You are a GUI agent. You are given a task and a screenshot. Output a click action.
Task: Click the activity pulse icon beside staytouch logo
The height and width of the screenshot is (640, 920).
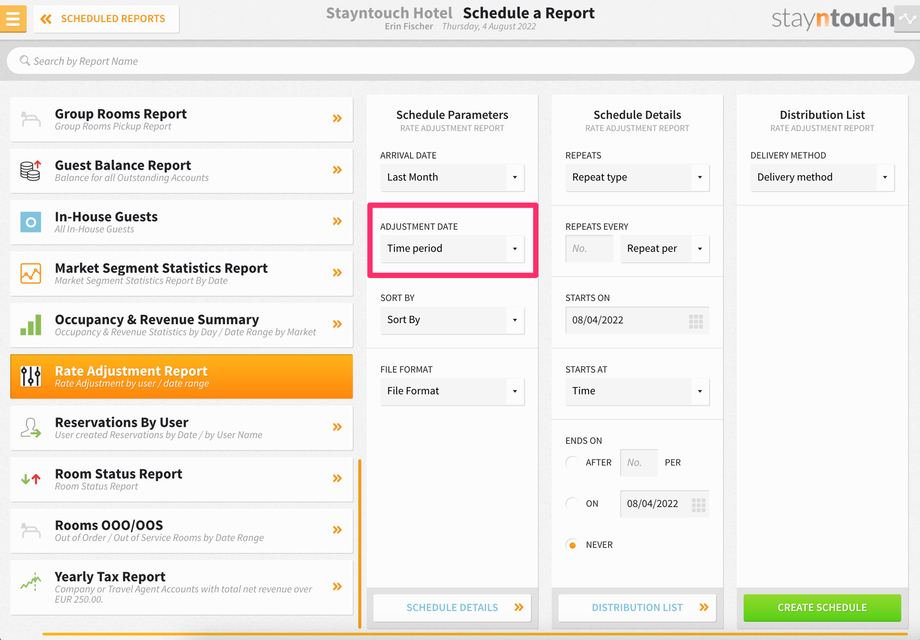[x=907, y=19]
